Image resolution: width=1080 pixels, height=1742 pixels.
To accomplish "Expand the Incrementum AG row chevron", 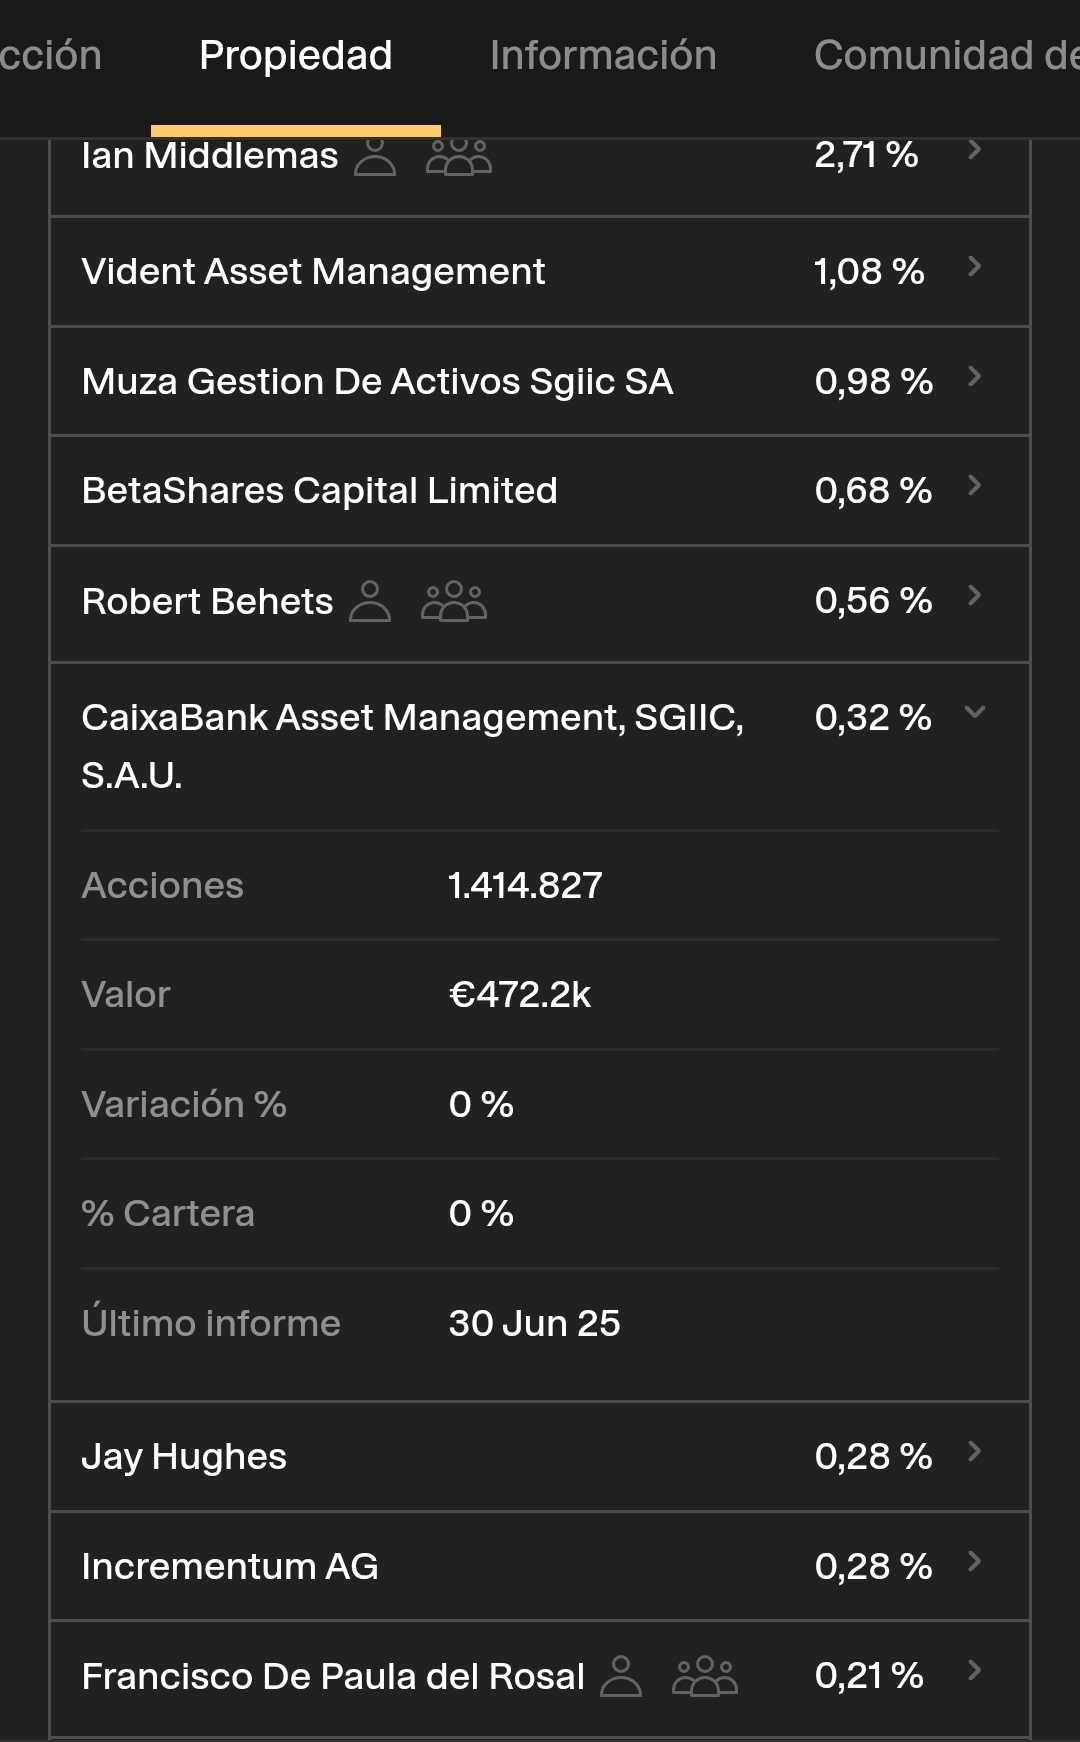I will click(x=975, y=1562).
